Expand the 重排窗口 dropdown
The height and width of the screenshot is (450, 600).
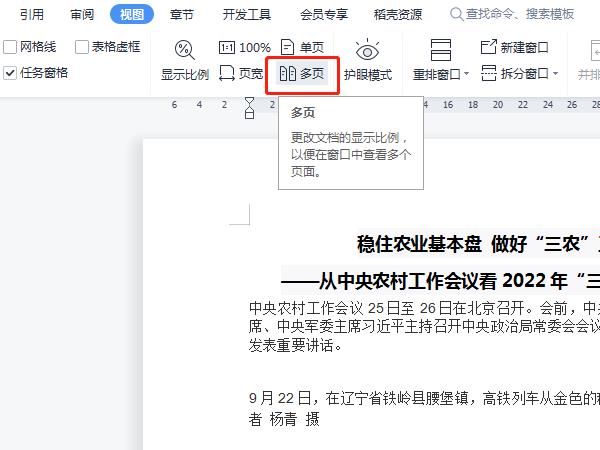tap(439, 74)
